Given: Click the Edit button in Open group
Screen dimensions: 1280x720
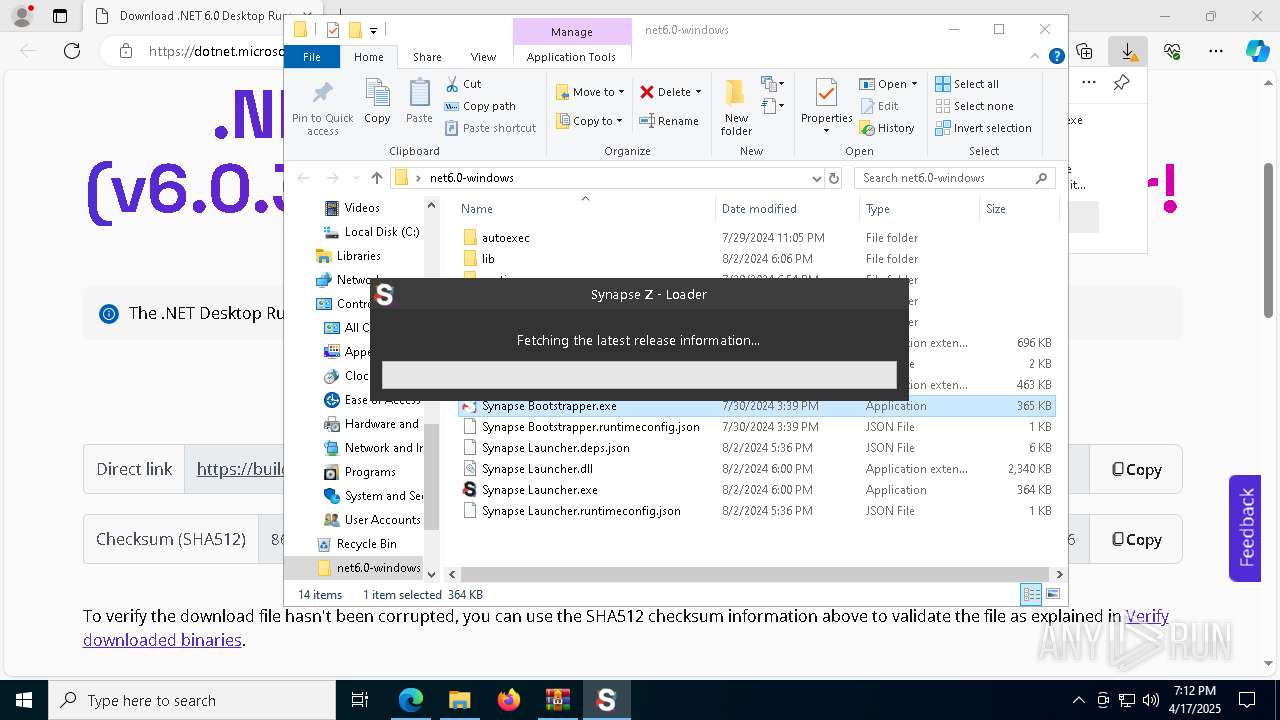Looking at the screenshot, I should click(x=879, y=106).
